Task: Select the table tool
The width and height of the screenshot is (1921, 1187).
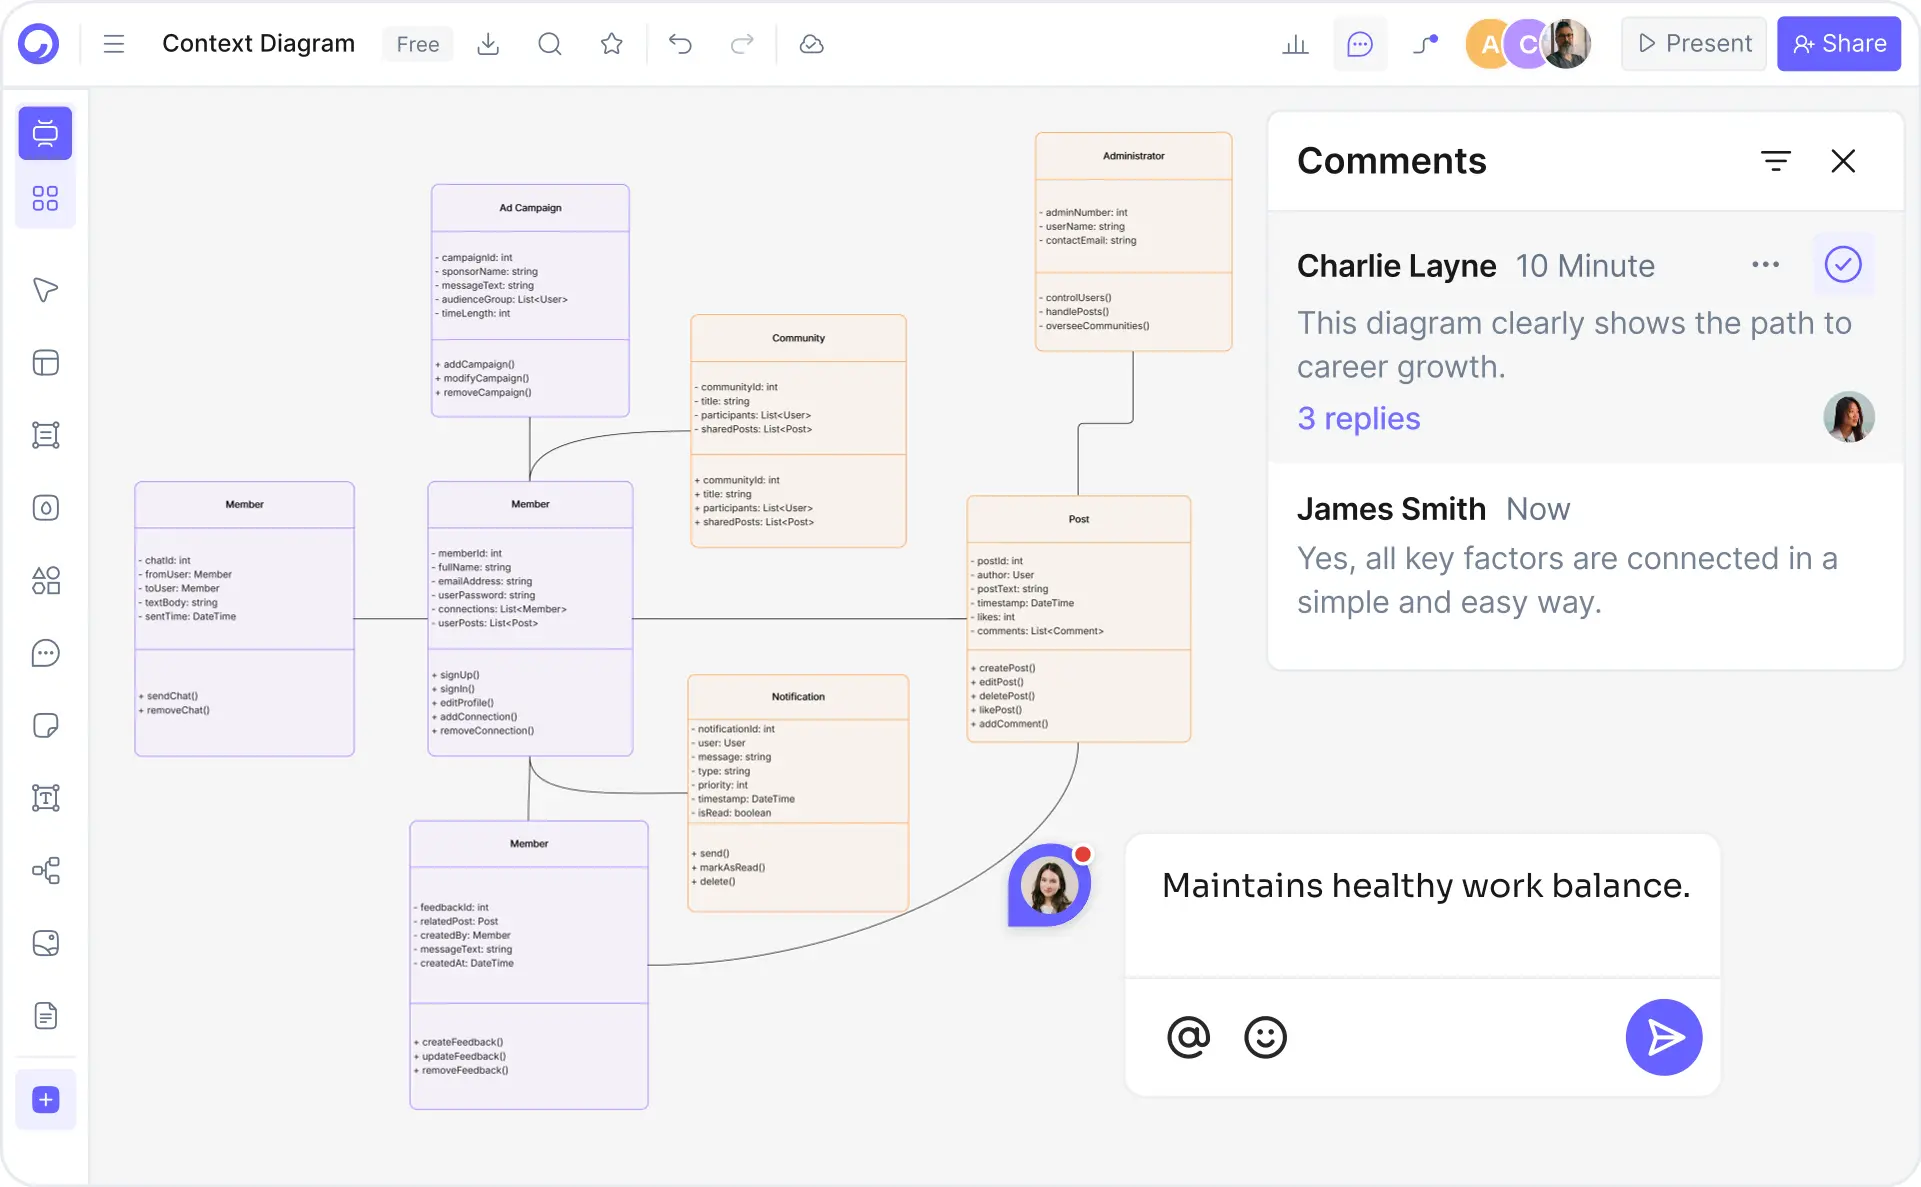Action: (x=45, y=362)
